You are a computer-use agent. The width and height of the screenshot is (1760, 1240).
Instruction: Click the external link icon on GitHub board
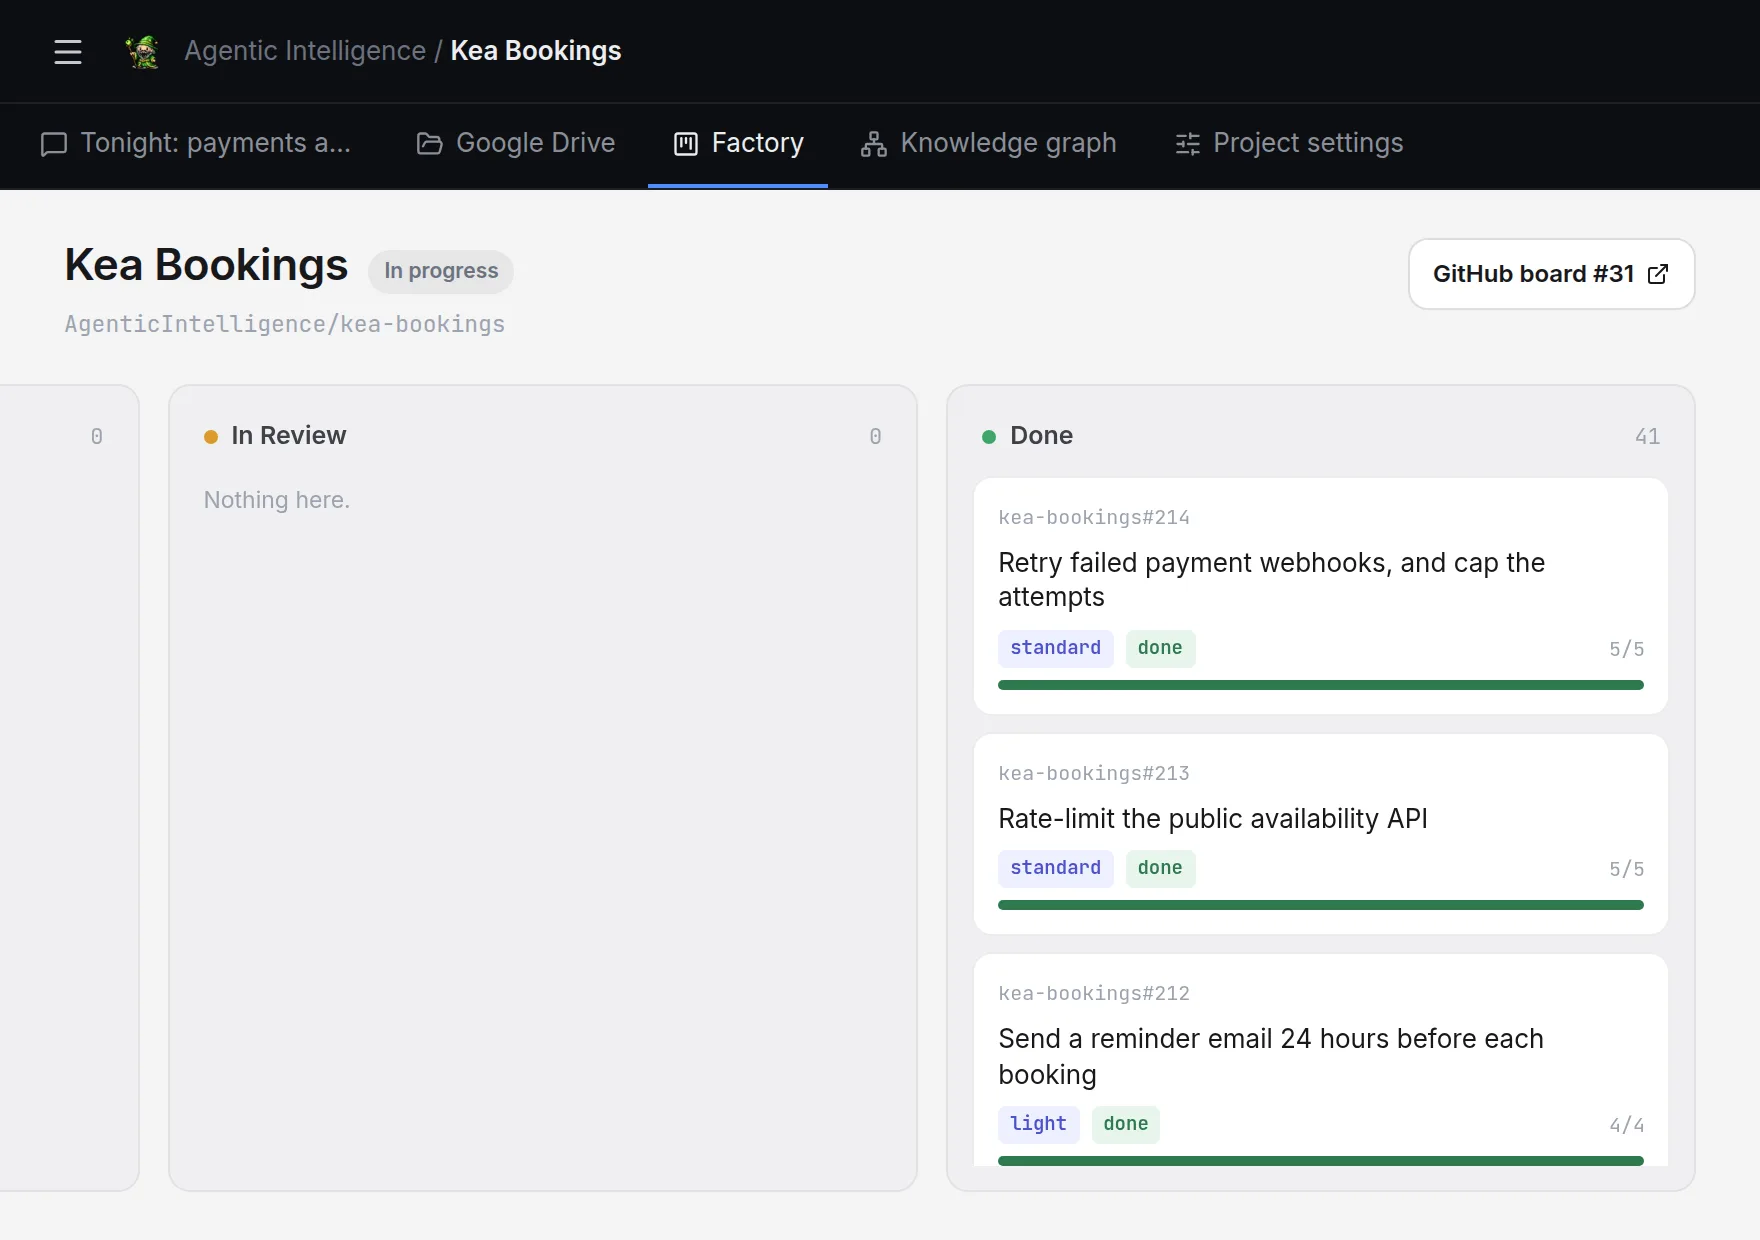coord(1658,274)
